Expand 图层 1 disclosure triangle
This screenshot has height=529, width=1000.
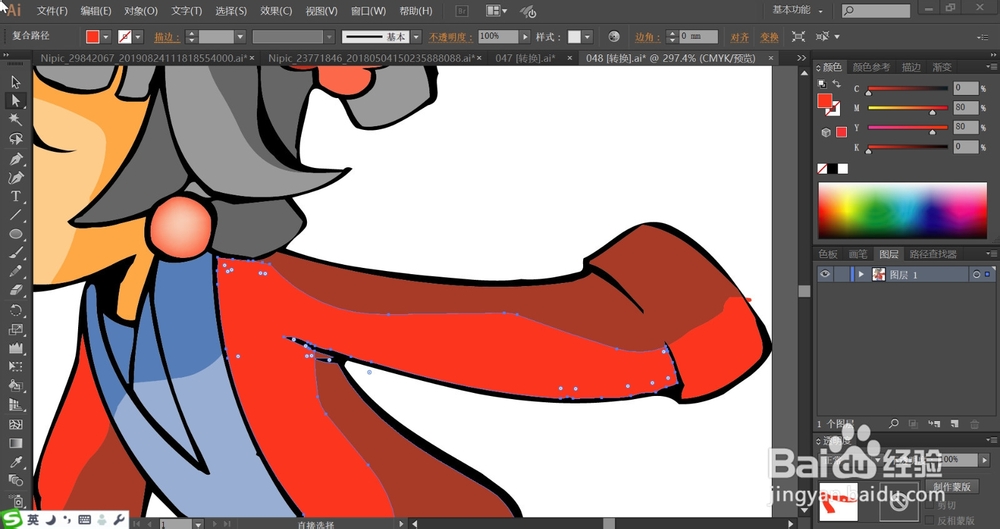(x=862, y=274)
